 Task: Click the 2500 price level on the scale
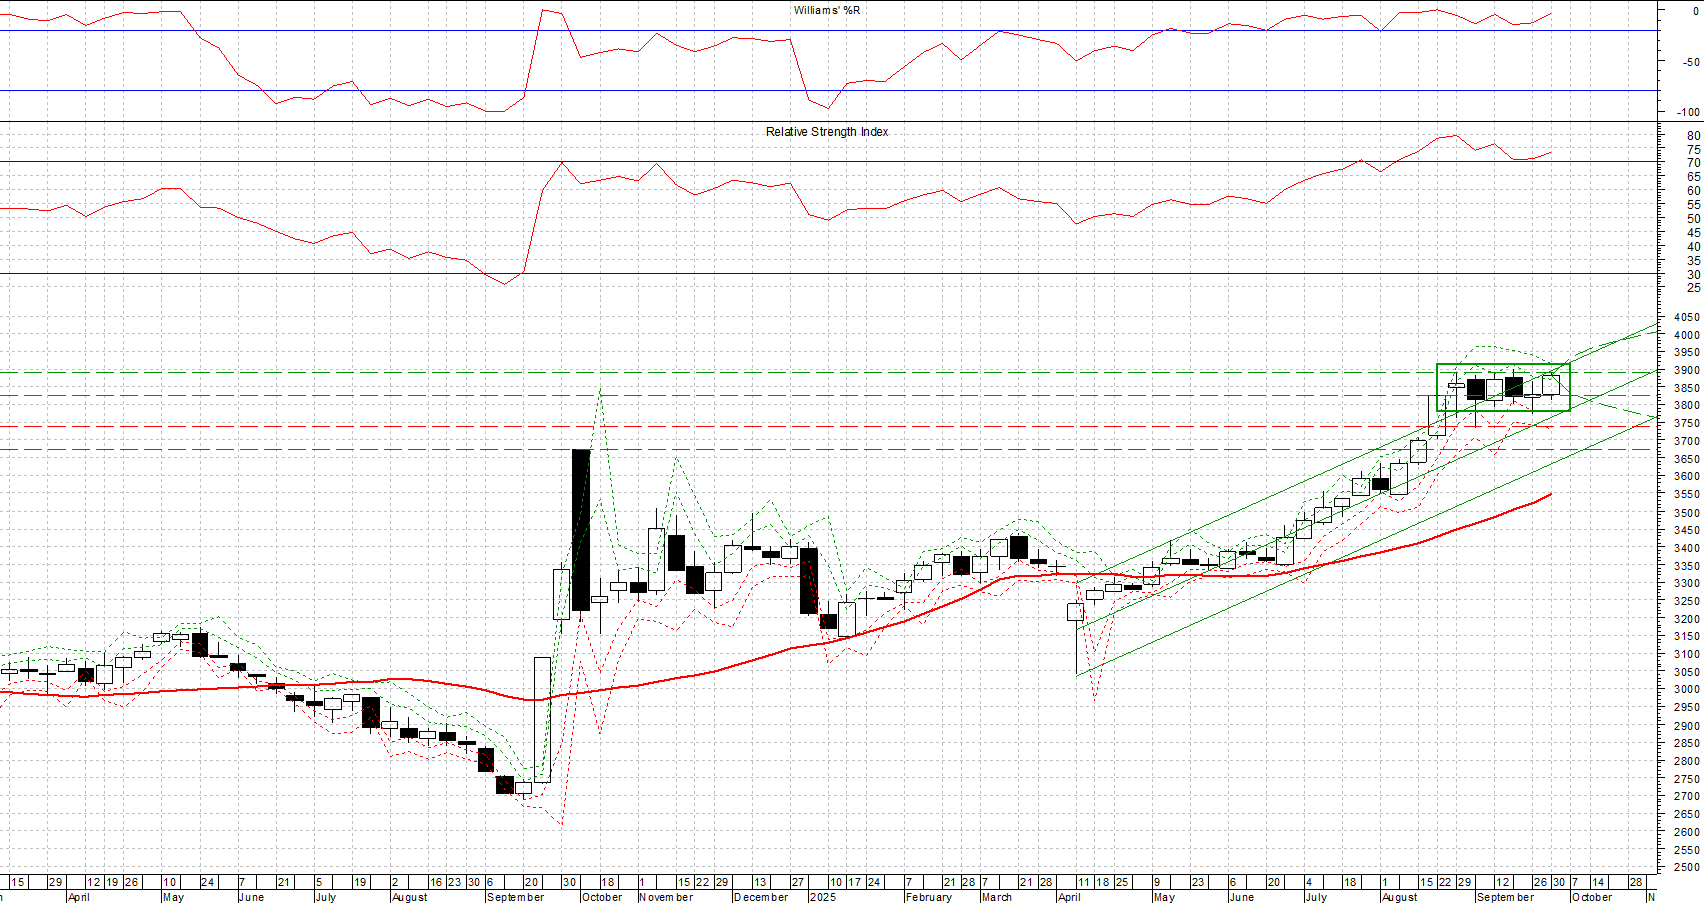(1686, 867)
